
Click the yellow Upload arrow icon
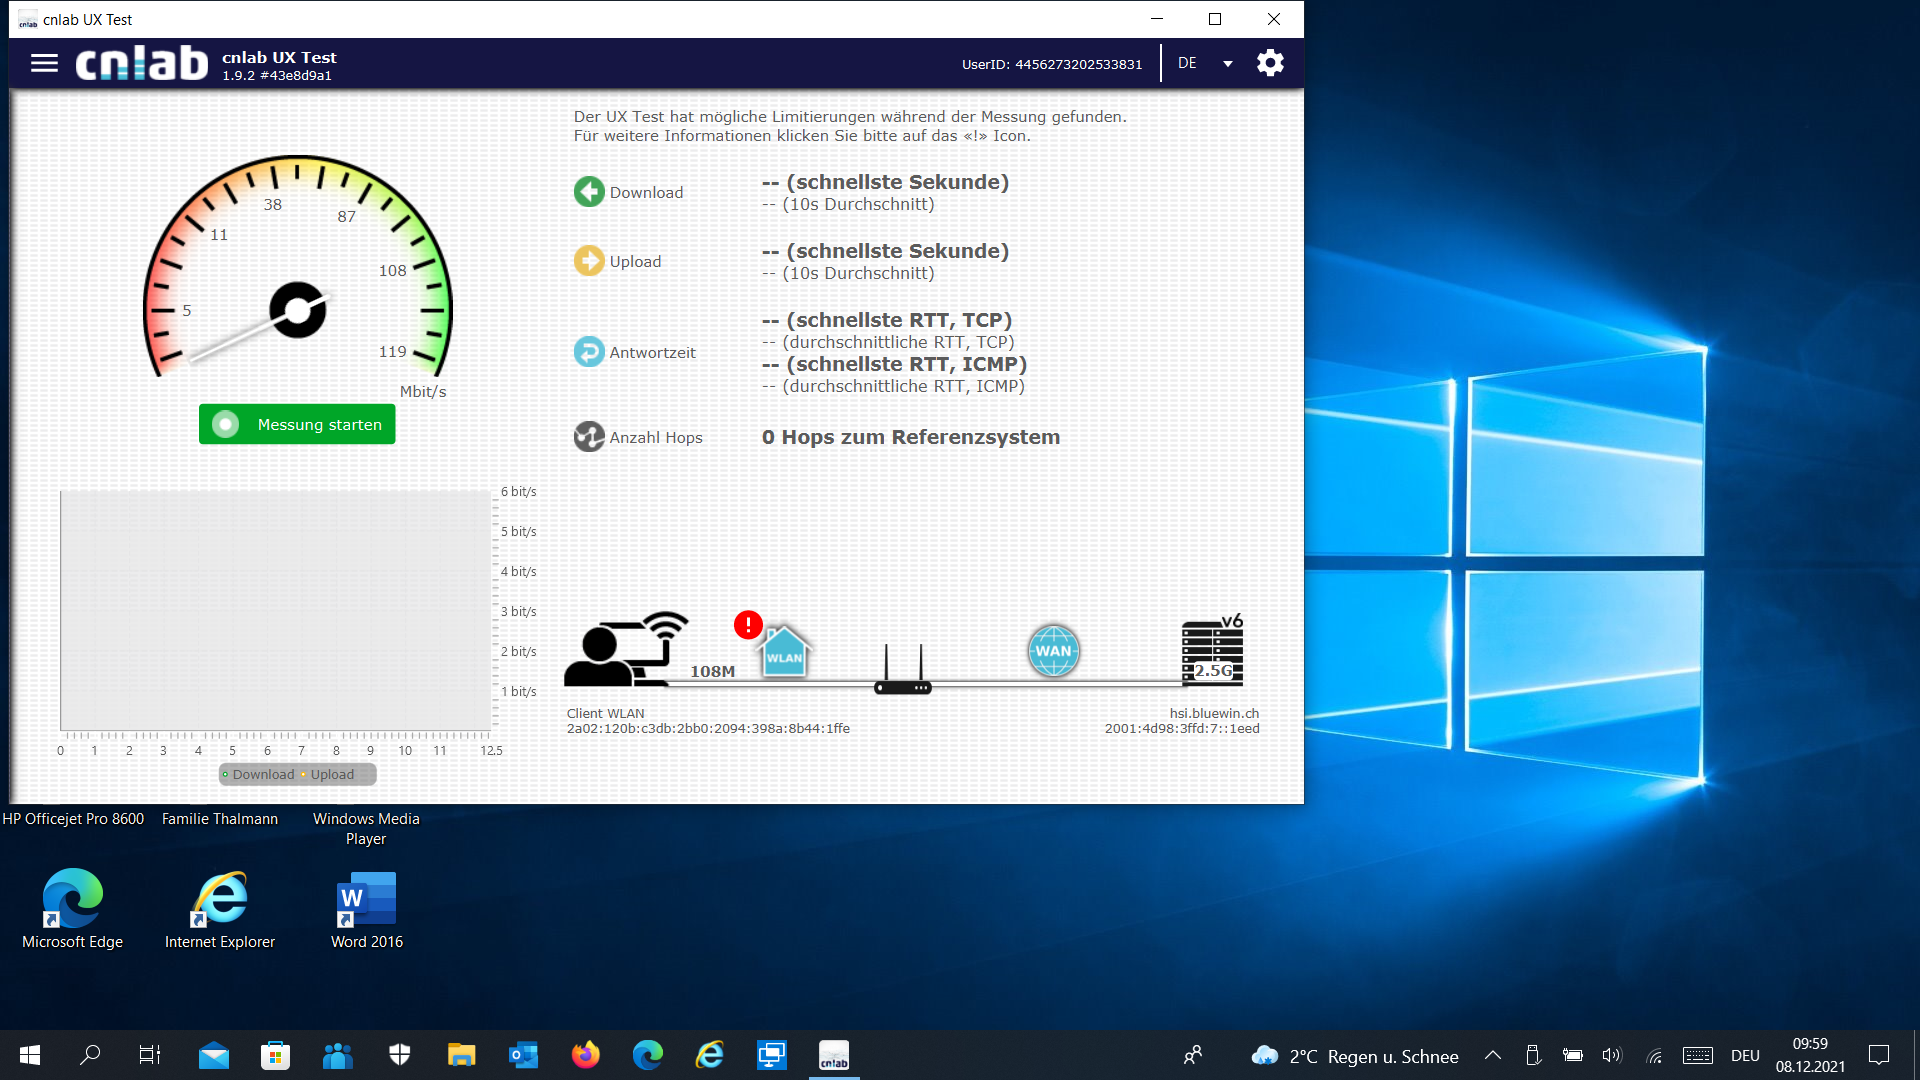589,261
